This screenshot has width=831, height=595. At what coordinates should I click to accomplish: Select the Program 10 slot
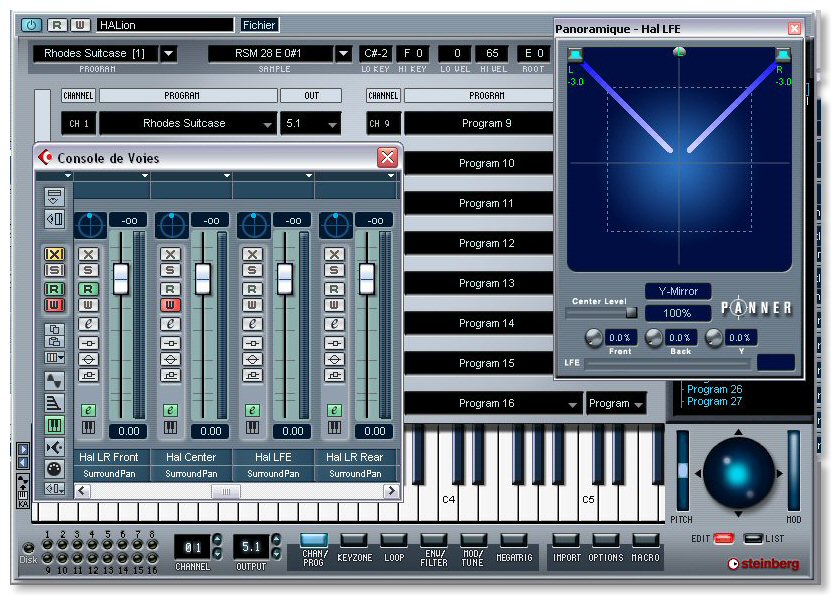(478, 163)
